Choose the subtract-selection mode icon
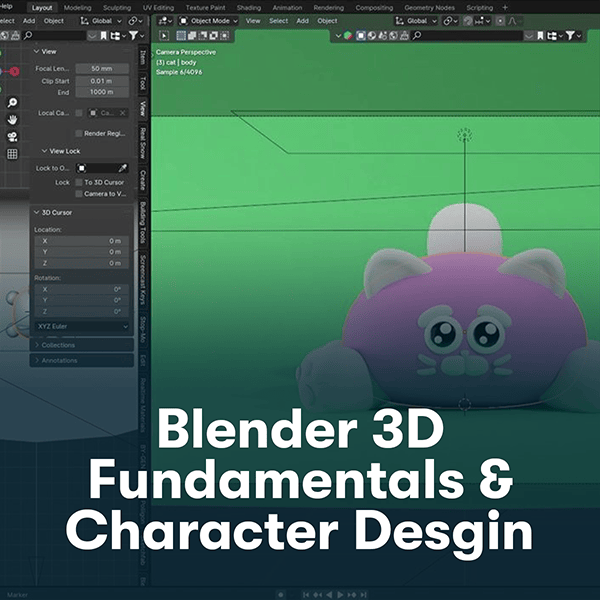Screen dimensions: 600x600 click(203, 36)
